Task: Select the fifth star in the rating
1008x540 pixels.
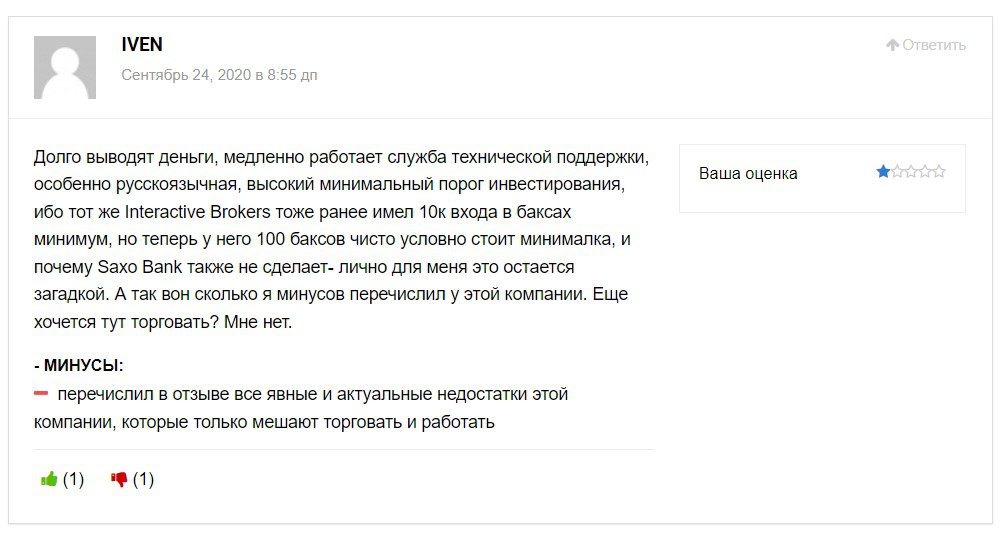Action: [939, 172]
